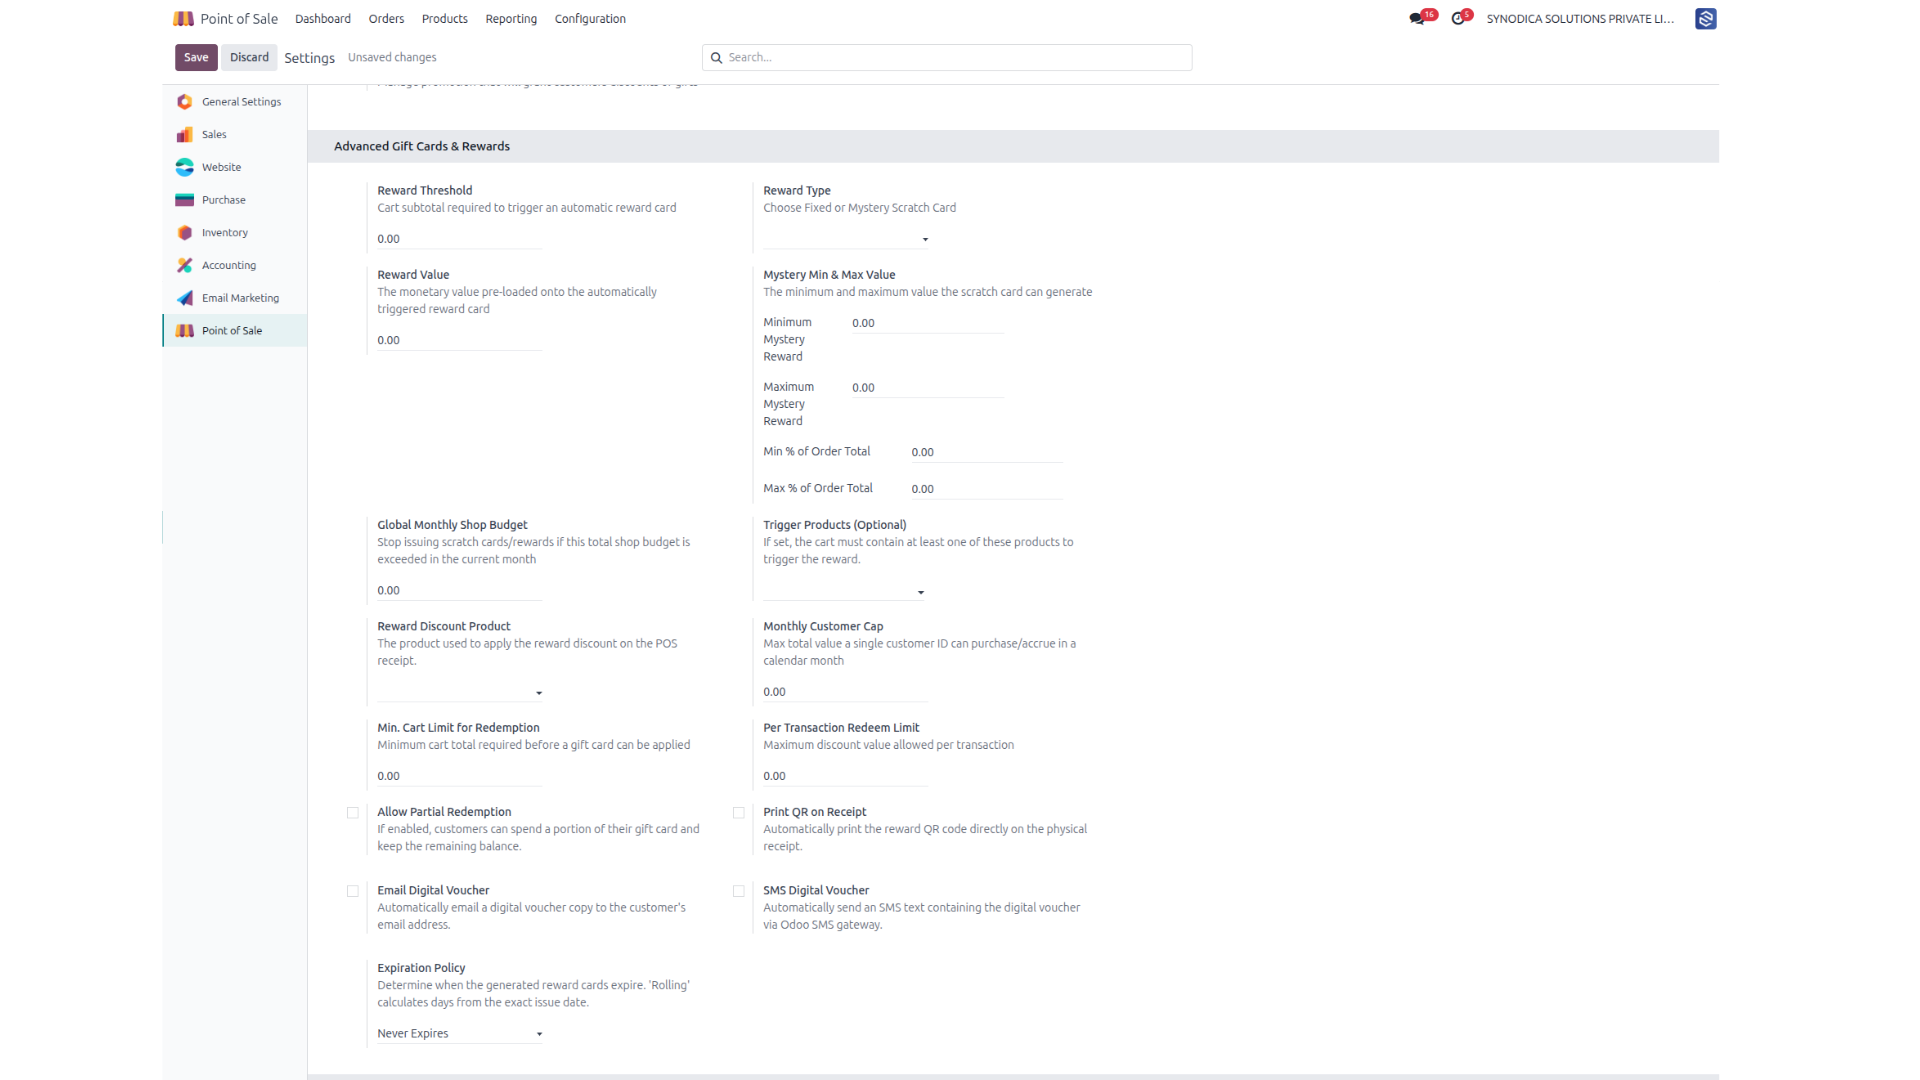Click the Unsaved changes status text

392,58
